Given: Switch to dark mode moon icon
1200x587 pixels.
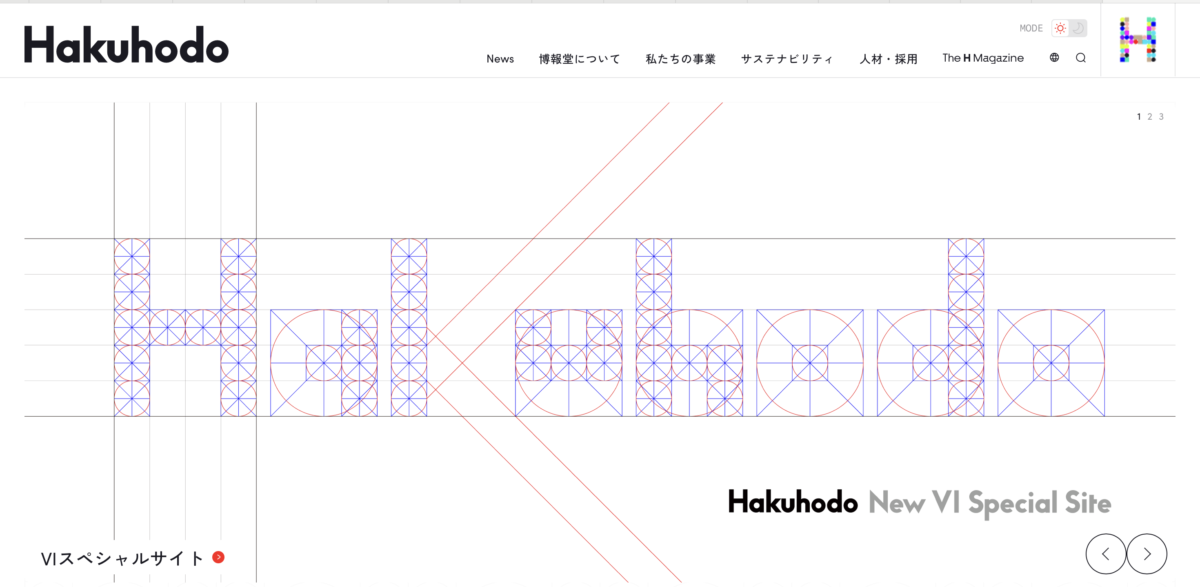Looking at the screenshot, I should [1078, 28].
